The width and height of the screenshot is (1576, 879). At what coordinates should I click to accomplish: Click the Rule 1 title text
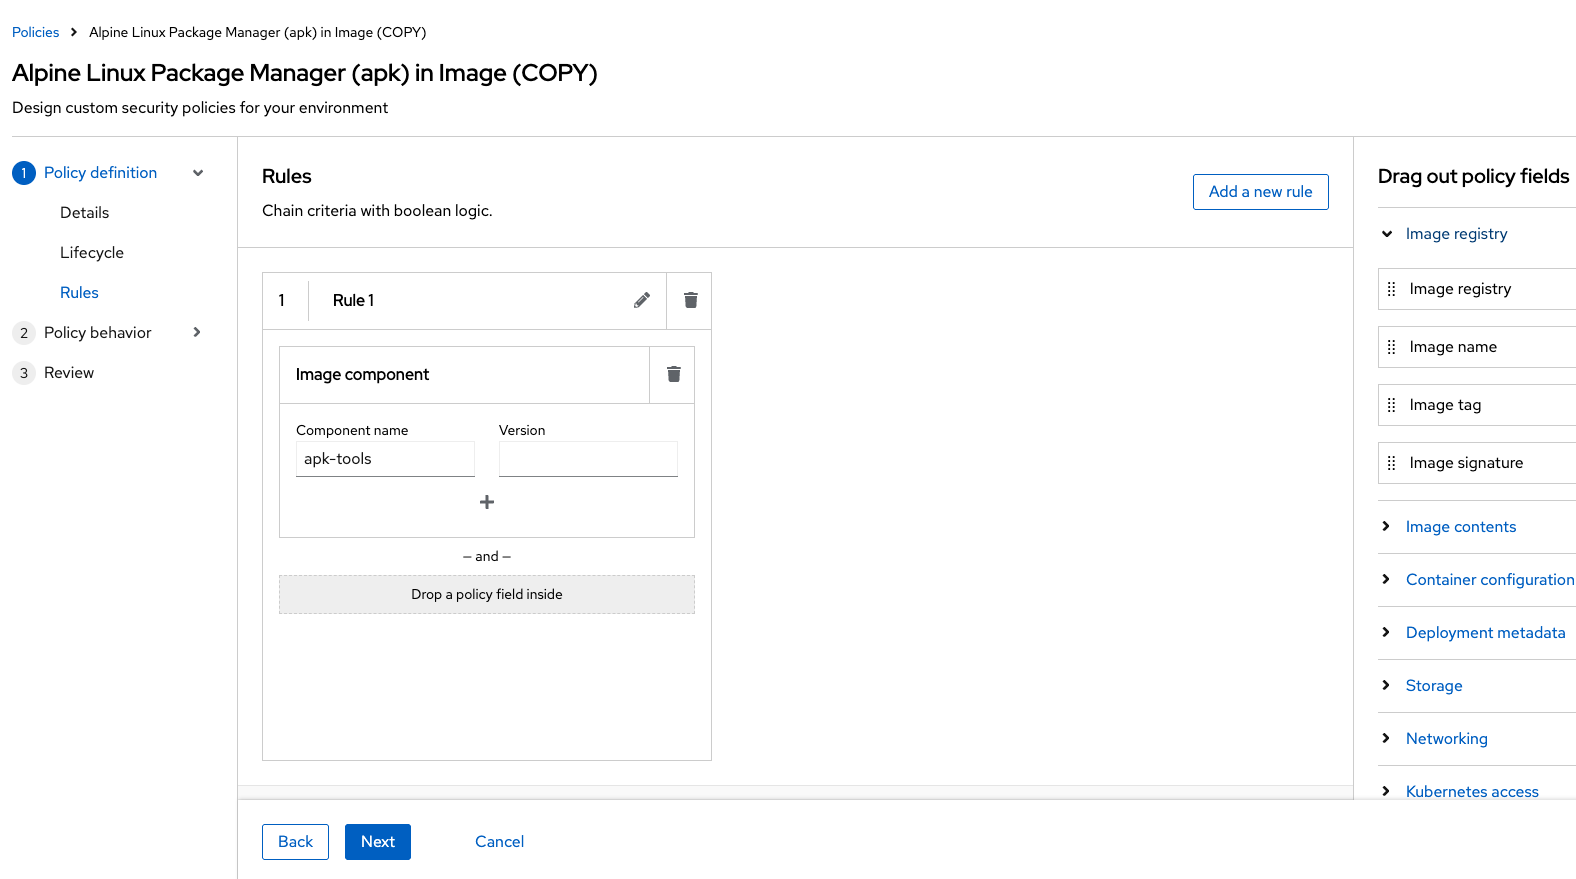point(353,300)
